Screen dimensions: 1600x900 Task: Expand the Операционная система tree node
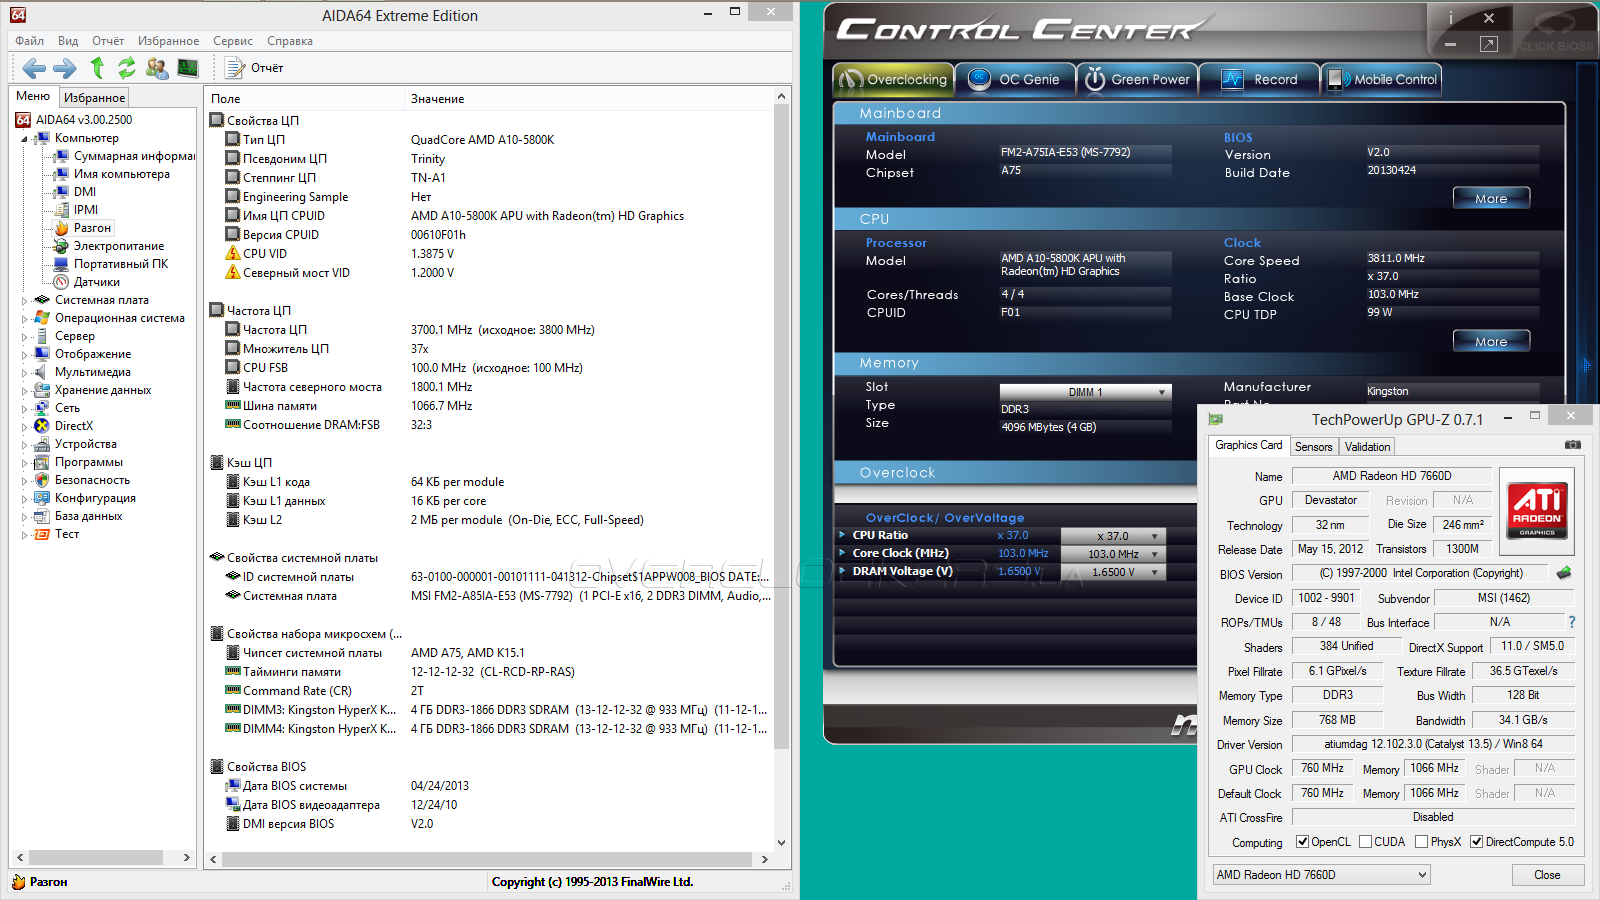(24, 318)
